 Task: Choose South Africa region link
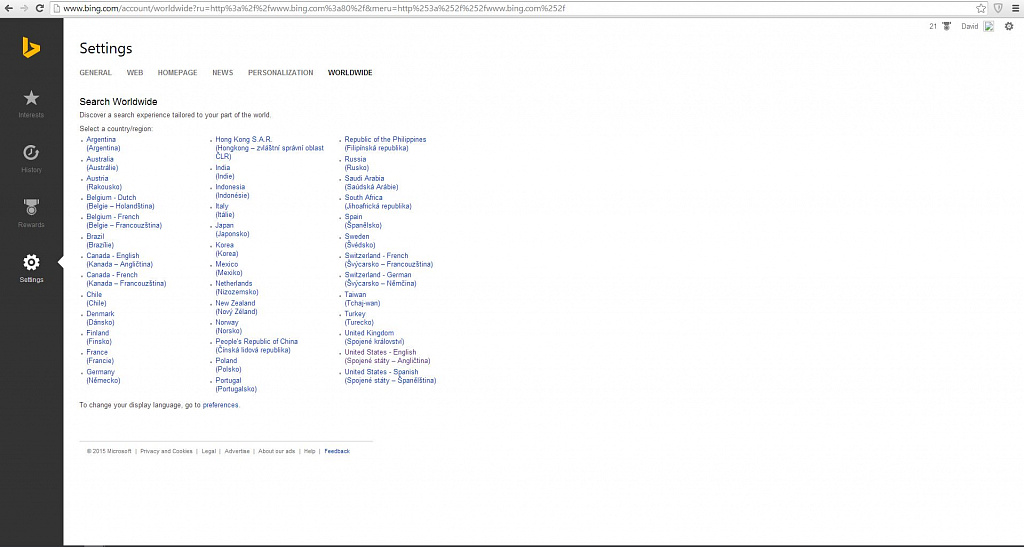coord(378,202)
